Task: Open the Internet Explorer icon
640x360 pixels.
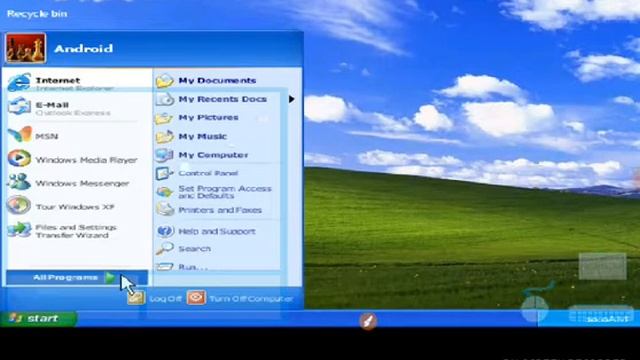Action: pyautogui.click(x=19, y=82)
